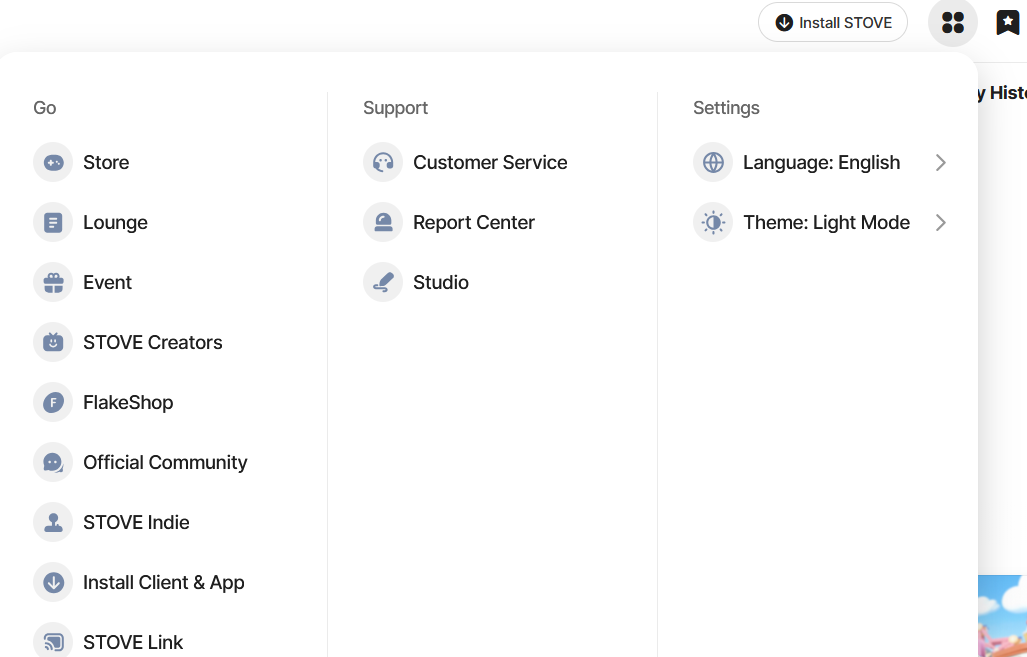Click the Customer Service headset icon

click(383, 162)
